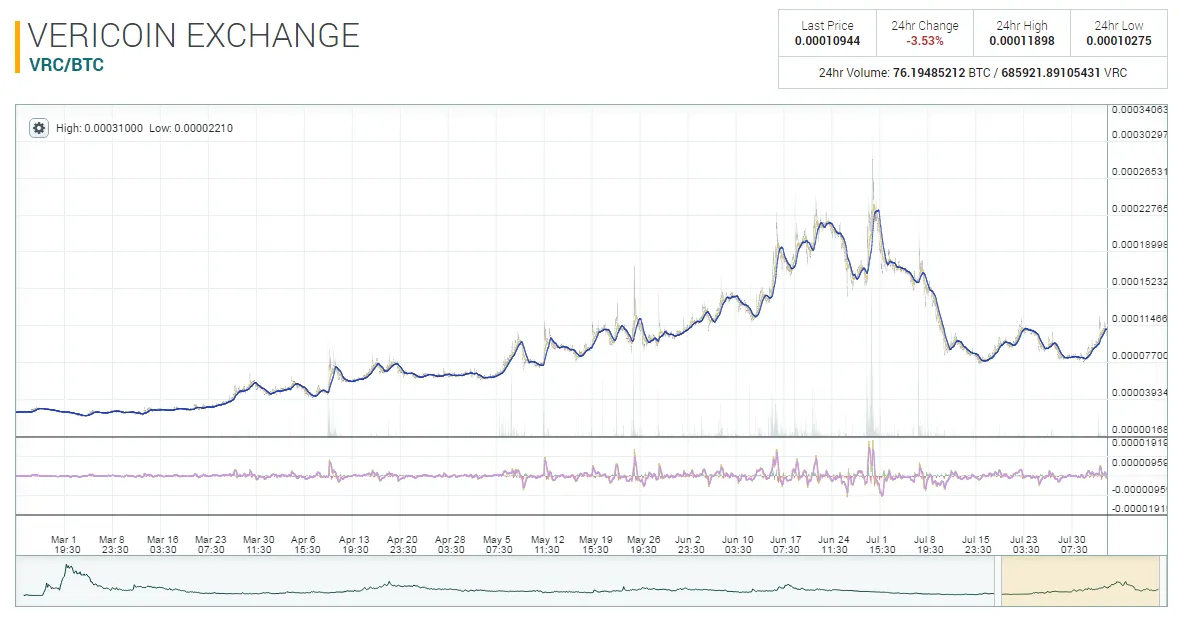Click 24hr Volume VRC figure 685921.89105431
This screenshot has height=619, width=1191.
tap(1050, 73)
